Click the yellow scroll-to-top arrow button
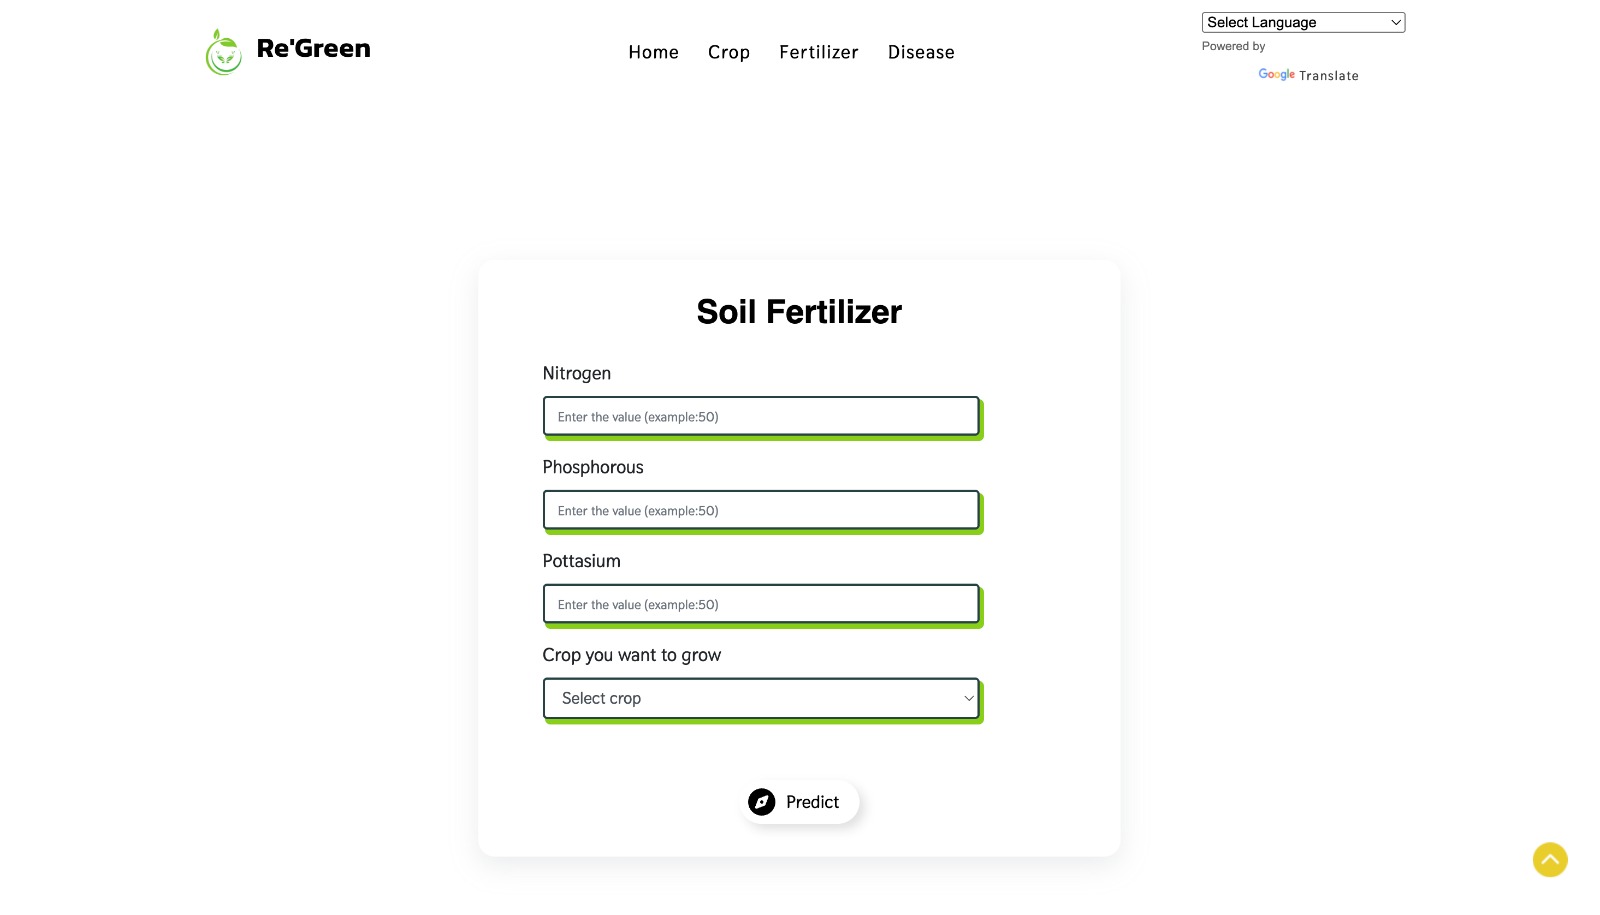 tap(1550, 860)
